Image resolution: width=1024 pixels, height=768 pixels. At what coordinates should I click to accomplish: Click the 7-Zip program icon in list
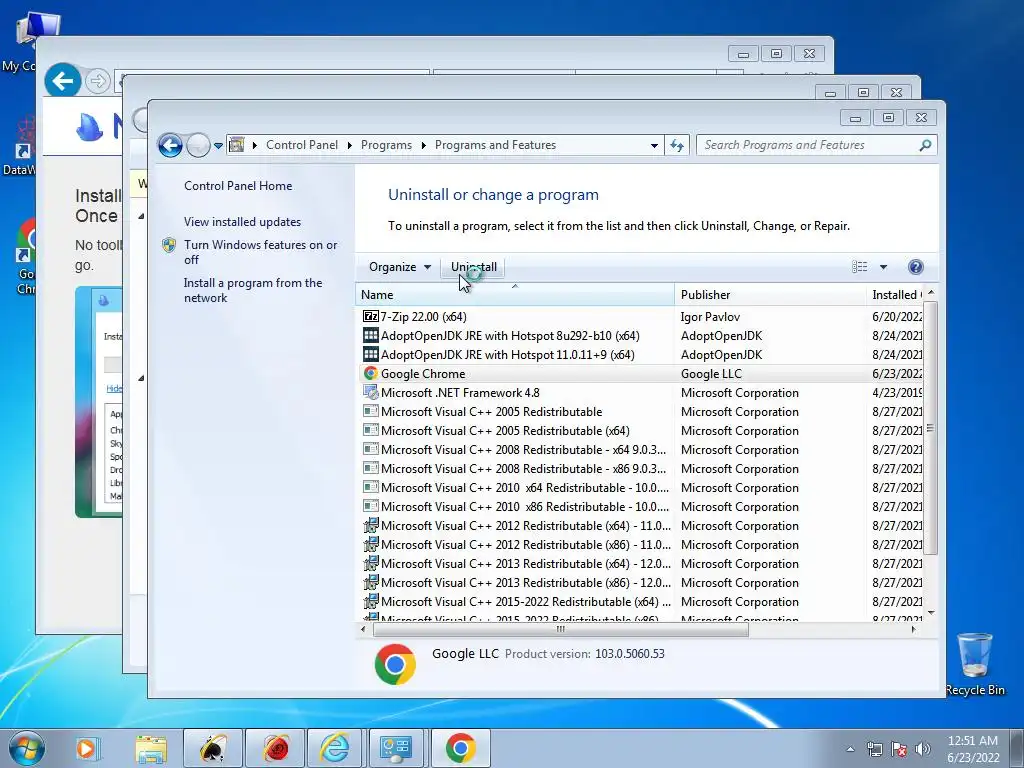(x=370, y=317)
